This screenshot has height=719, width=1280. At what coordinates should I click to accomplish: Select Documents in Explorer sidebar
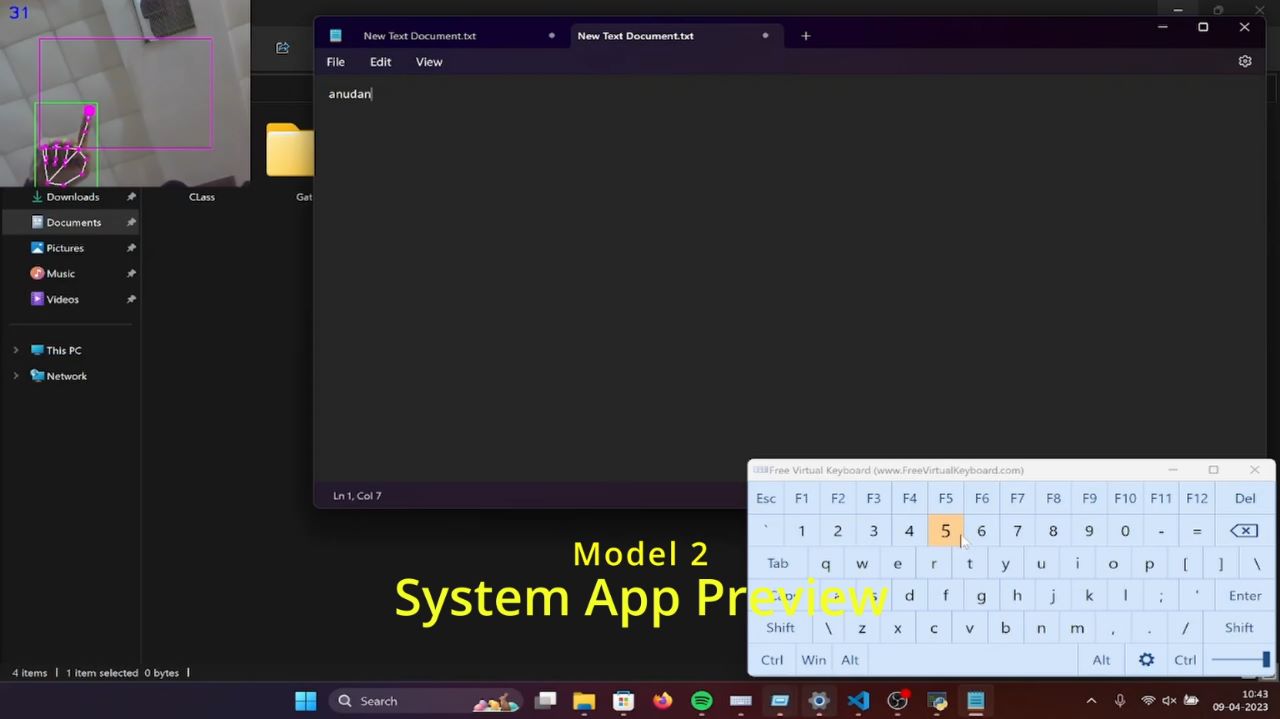[72, 222]
